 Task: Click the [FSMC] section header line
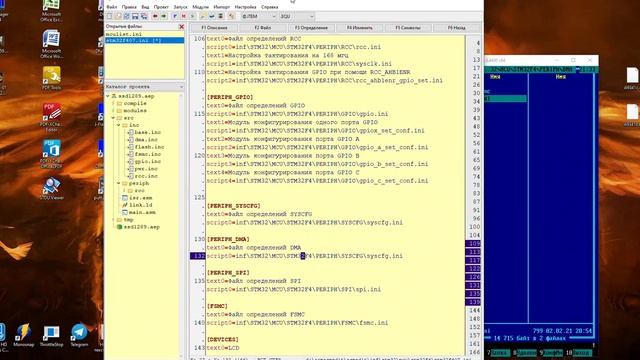tap(217, 306)
